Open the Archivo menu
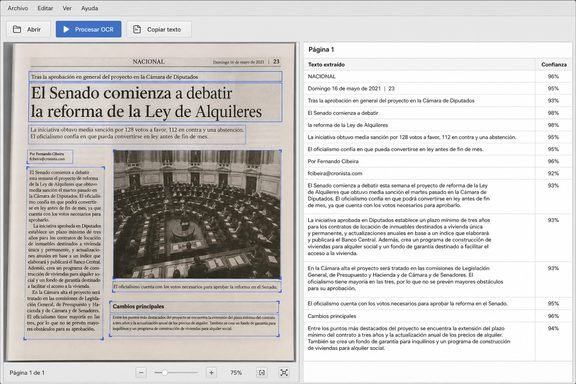Screen dimensions: 576x384 click(x=18, y=8)
